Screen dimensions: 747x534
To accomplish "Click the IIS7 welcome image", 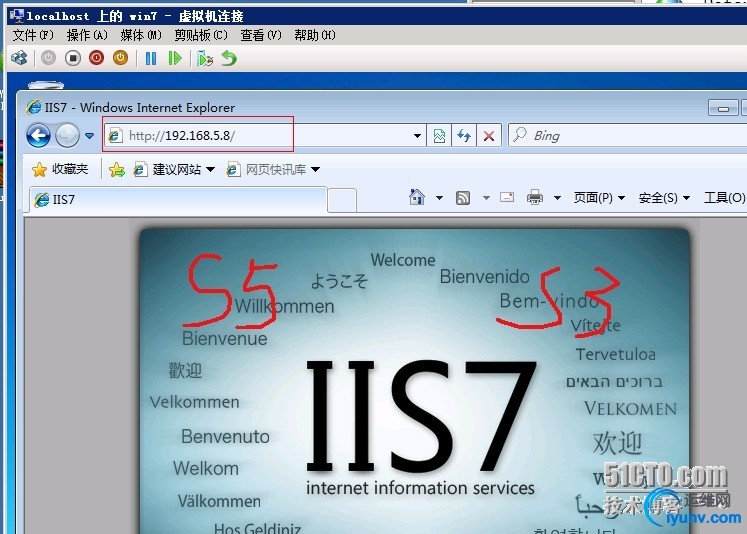I will (414, 381).
